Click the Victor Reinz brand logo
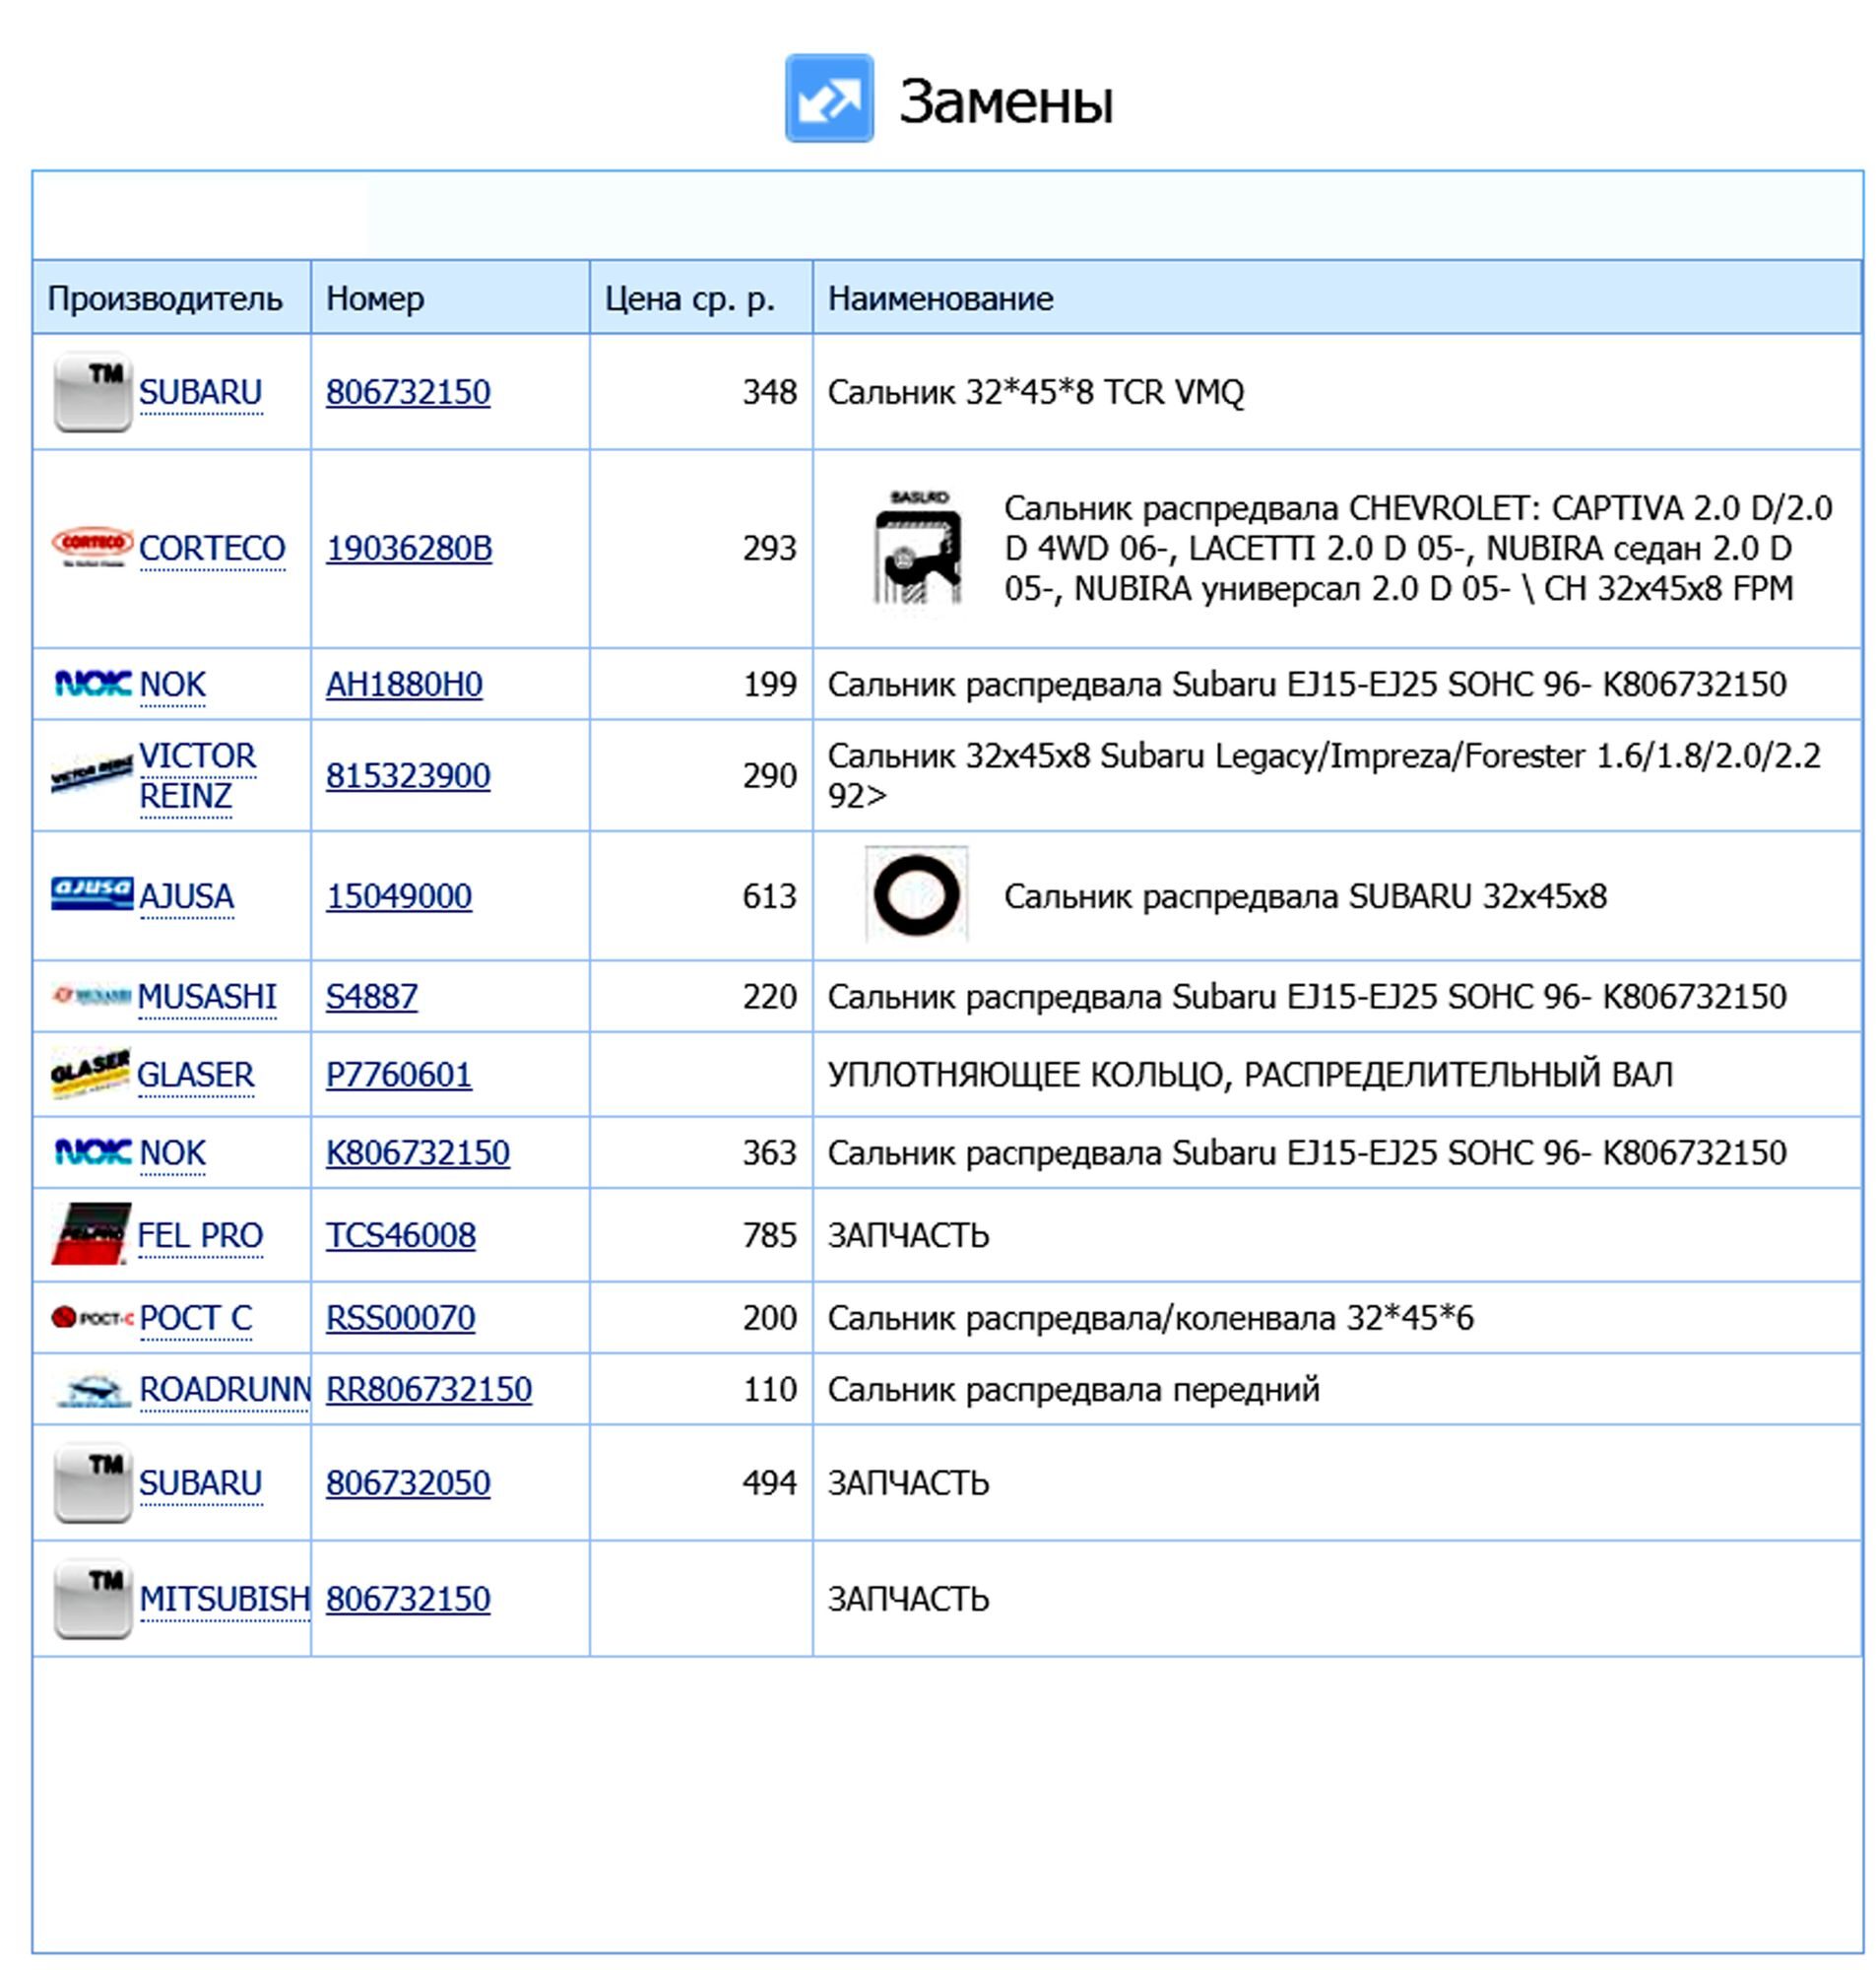This screenshot has height=1970, width=1876. tap(92, 773)
